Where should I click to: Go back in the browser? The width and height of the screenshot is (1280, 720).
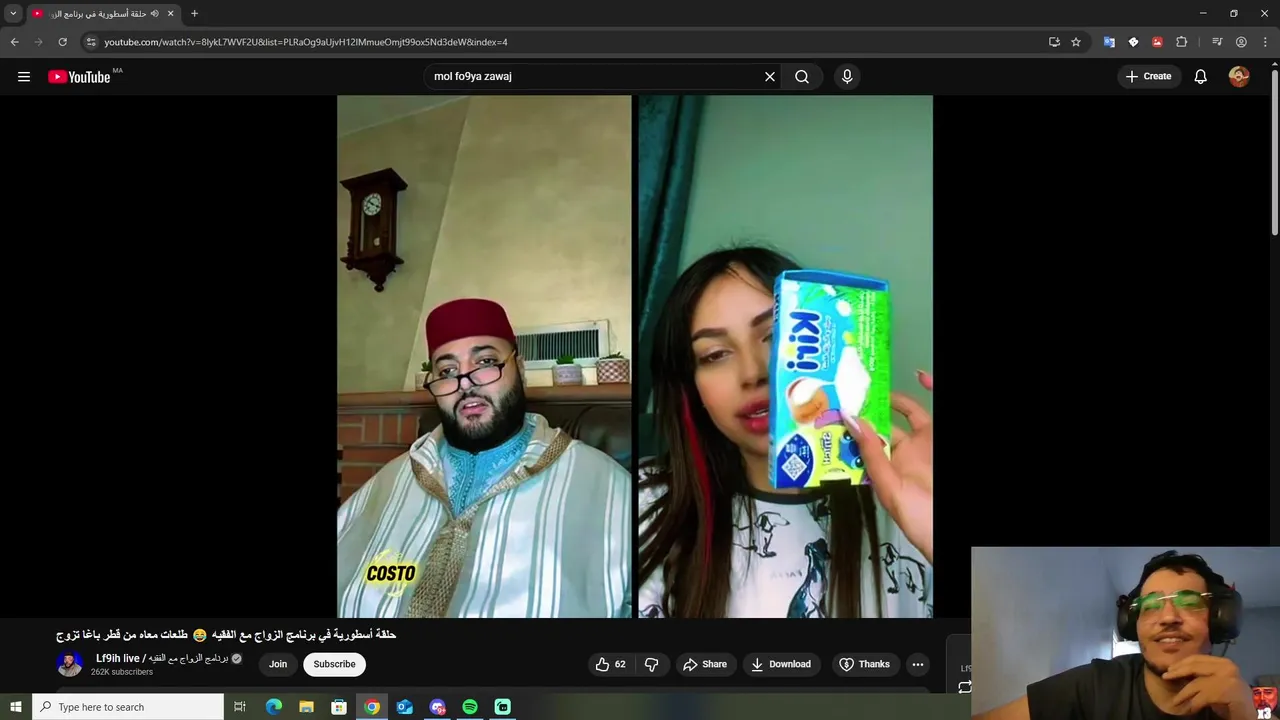(x=15, y=42)
